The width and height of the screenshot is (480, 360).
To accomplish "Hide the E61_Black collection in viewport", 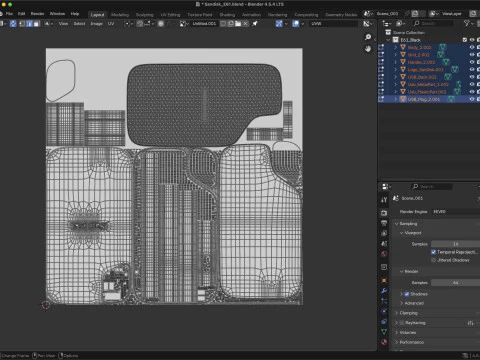I will (472, 40).
